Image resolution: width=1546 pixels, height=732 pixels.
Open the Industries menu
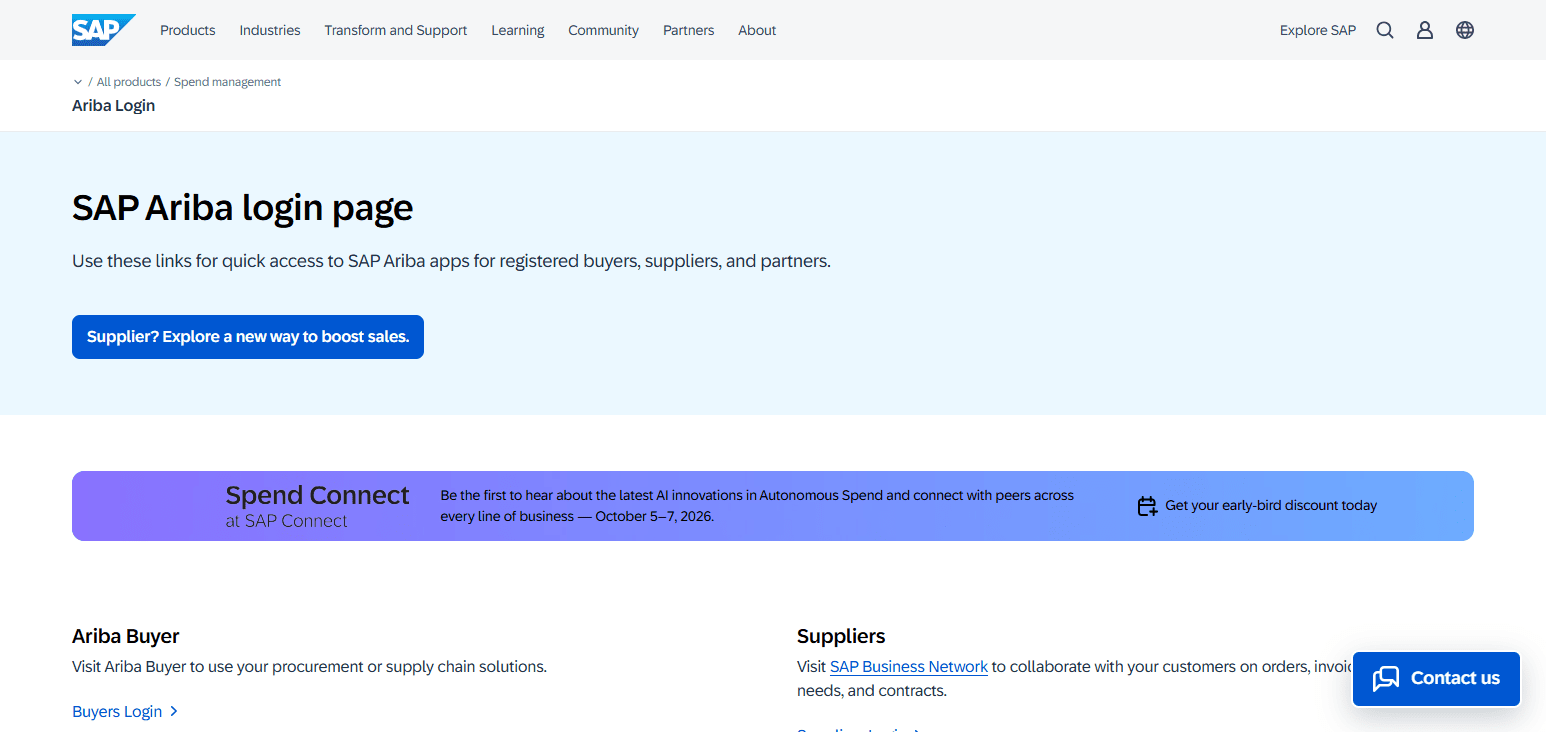point(270,30)
